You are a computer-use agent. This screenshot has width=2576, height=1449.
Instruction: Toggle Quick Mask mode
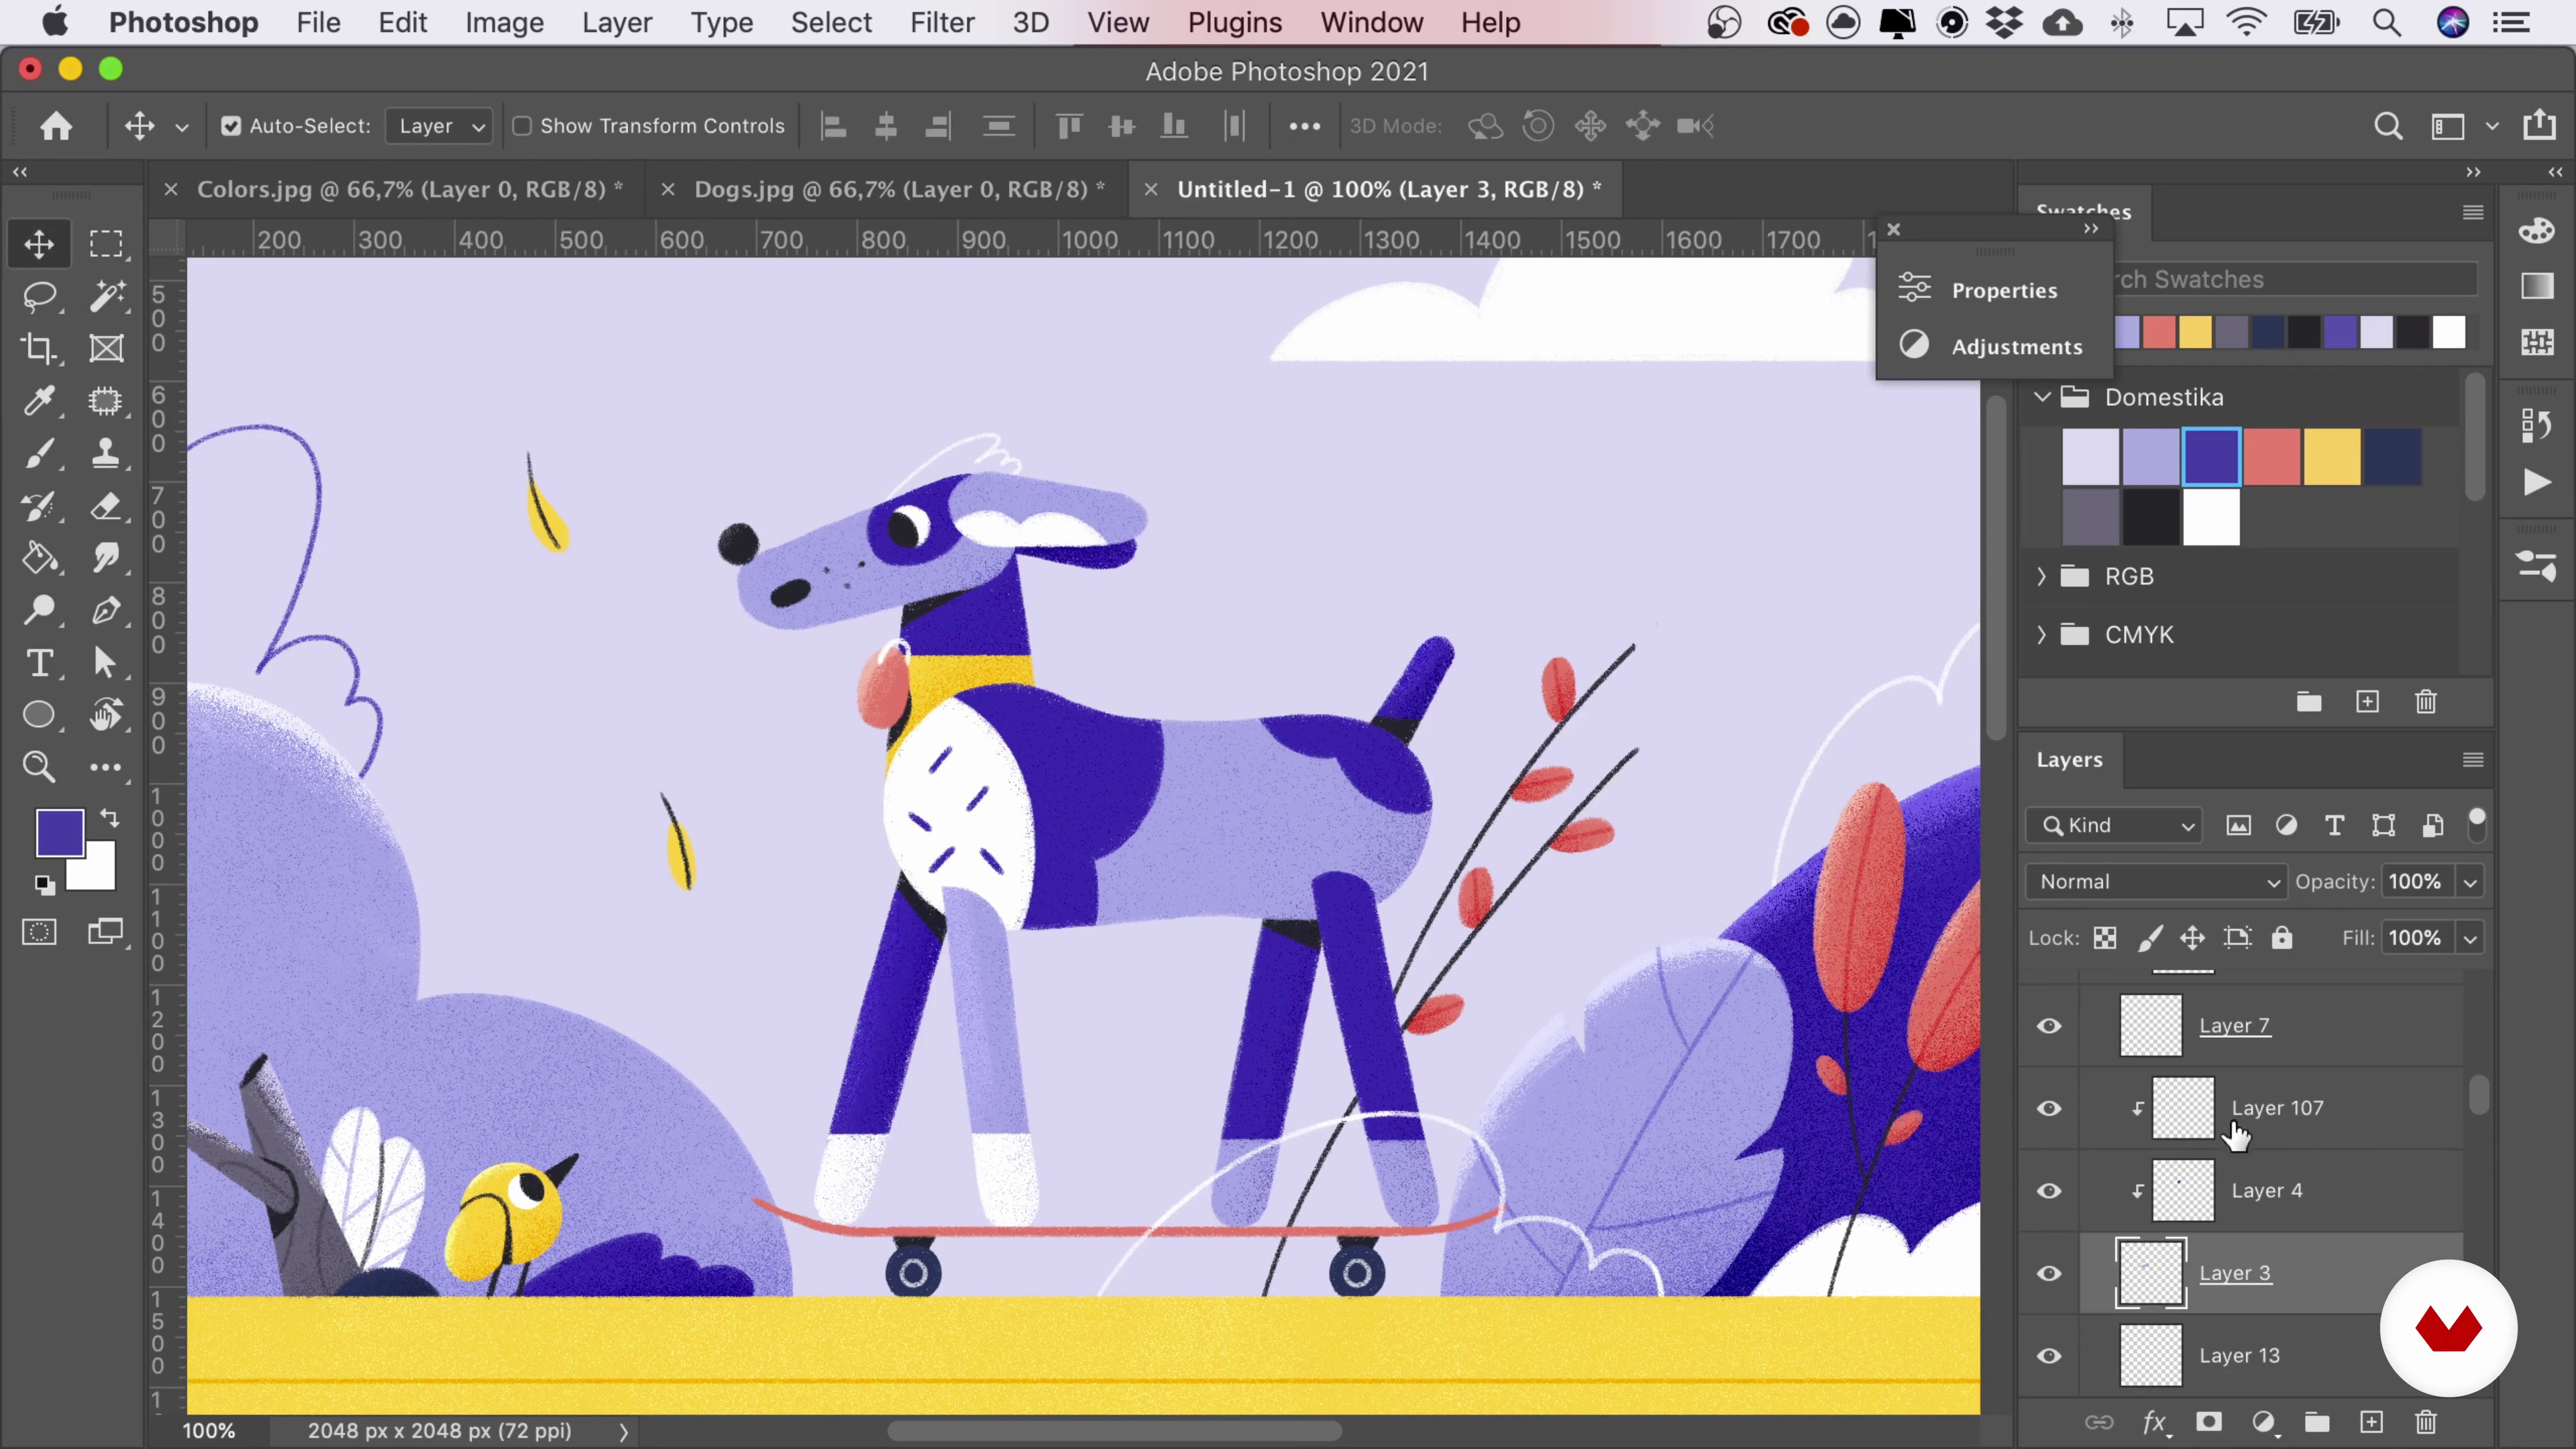pos(39,933)
